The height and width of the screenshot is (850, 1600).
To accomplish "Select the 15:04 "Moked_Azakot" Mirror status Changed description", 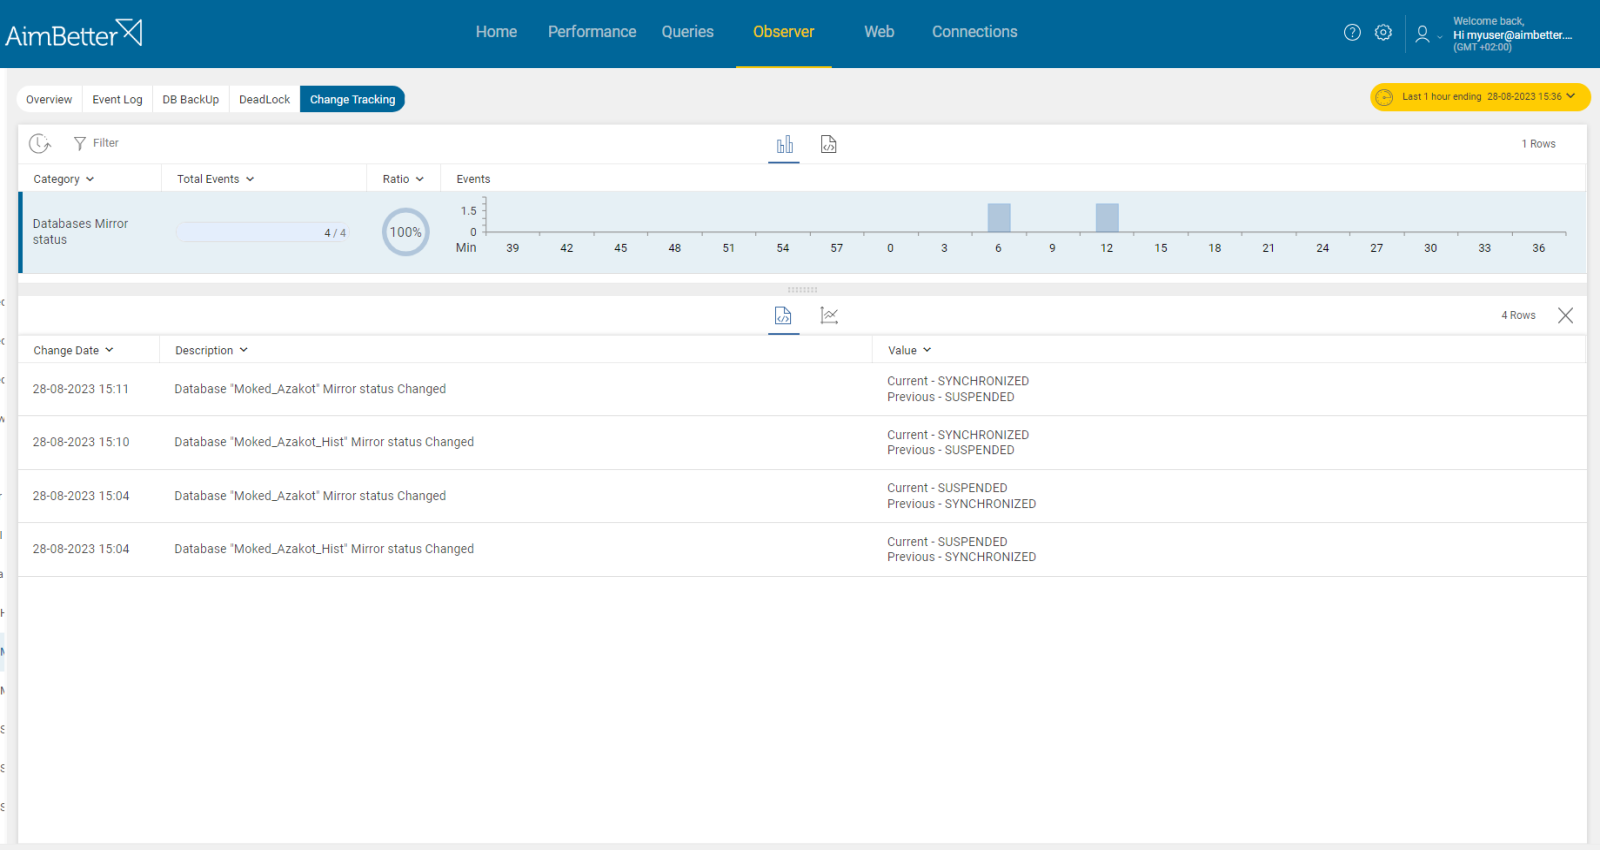I will tap(310, 497).
